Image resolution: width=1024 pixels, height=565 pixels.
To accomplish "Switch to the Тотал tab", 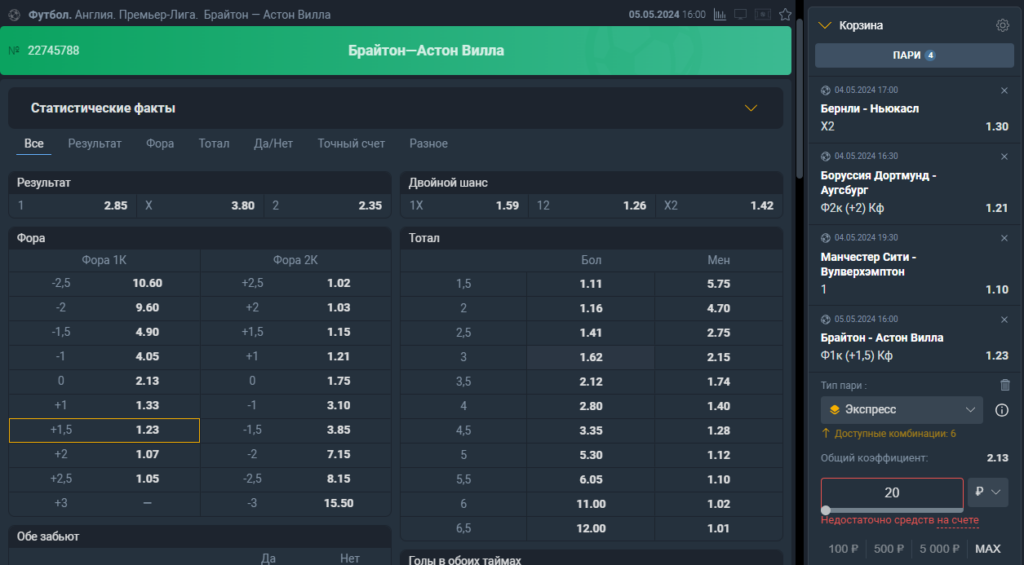I will [x=214, y=144].
